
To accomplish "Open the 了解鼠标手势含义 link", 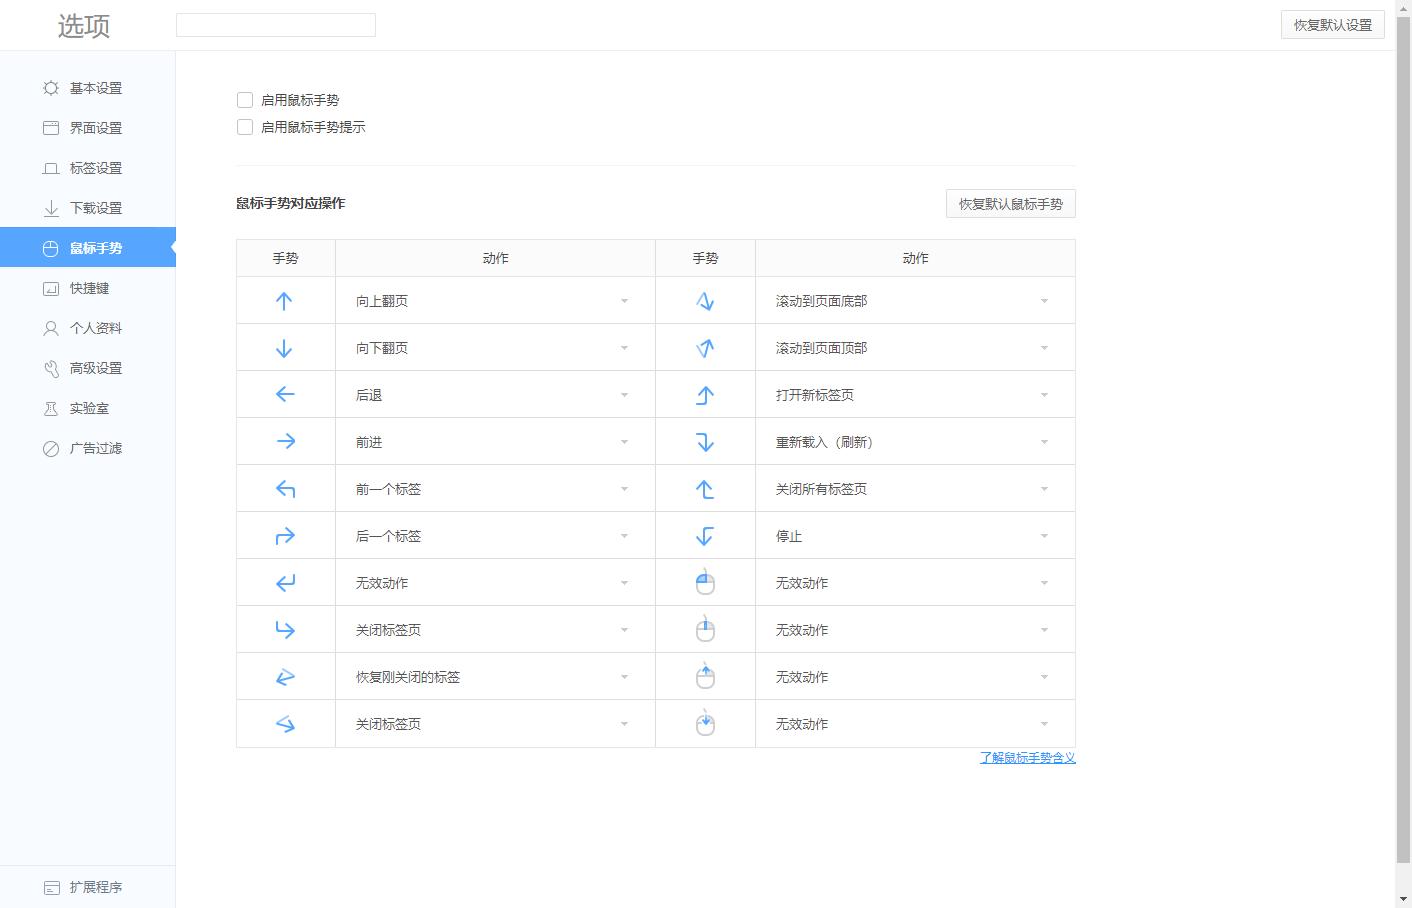I will click(1027, 758).
